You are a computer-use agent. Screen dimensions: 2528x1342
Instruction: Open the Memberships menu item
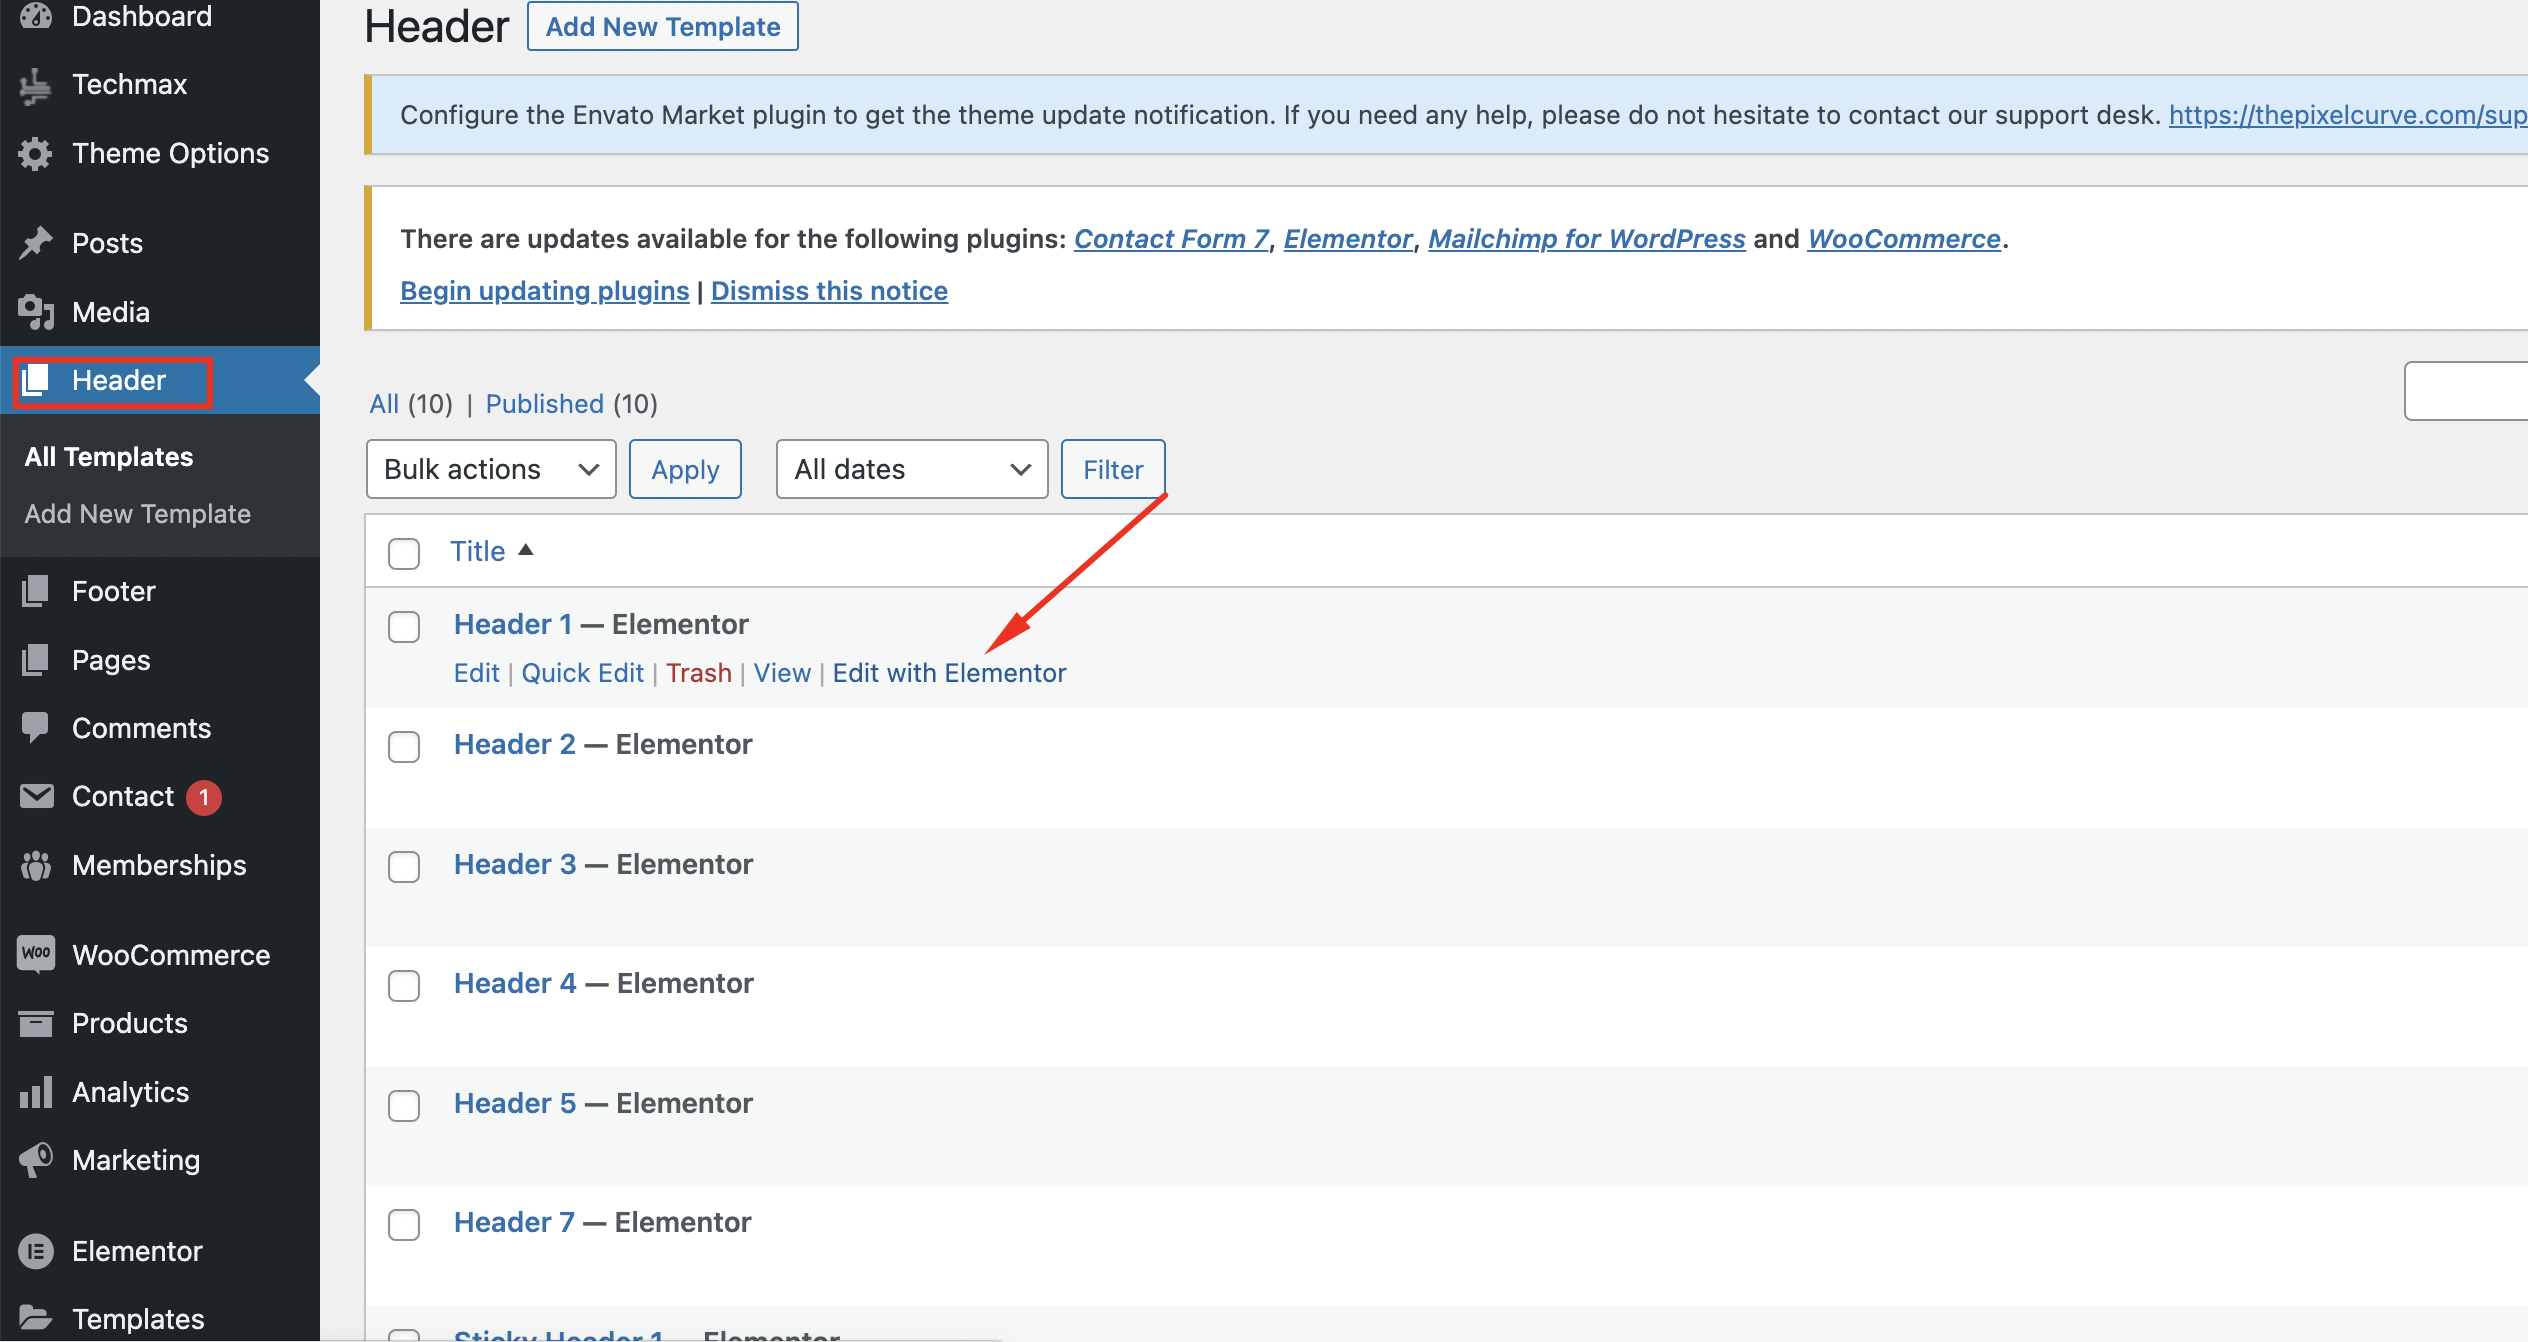click(159, 865)
